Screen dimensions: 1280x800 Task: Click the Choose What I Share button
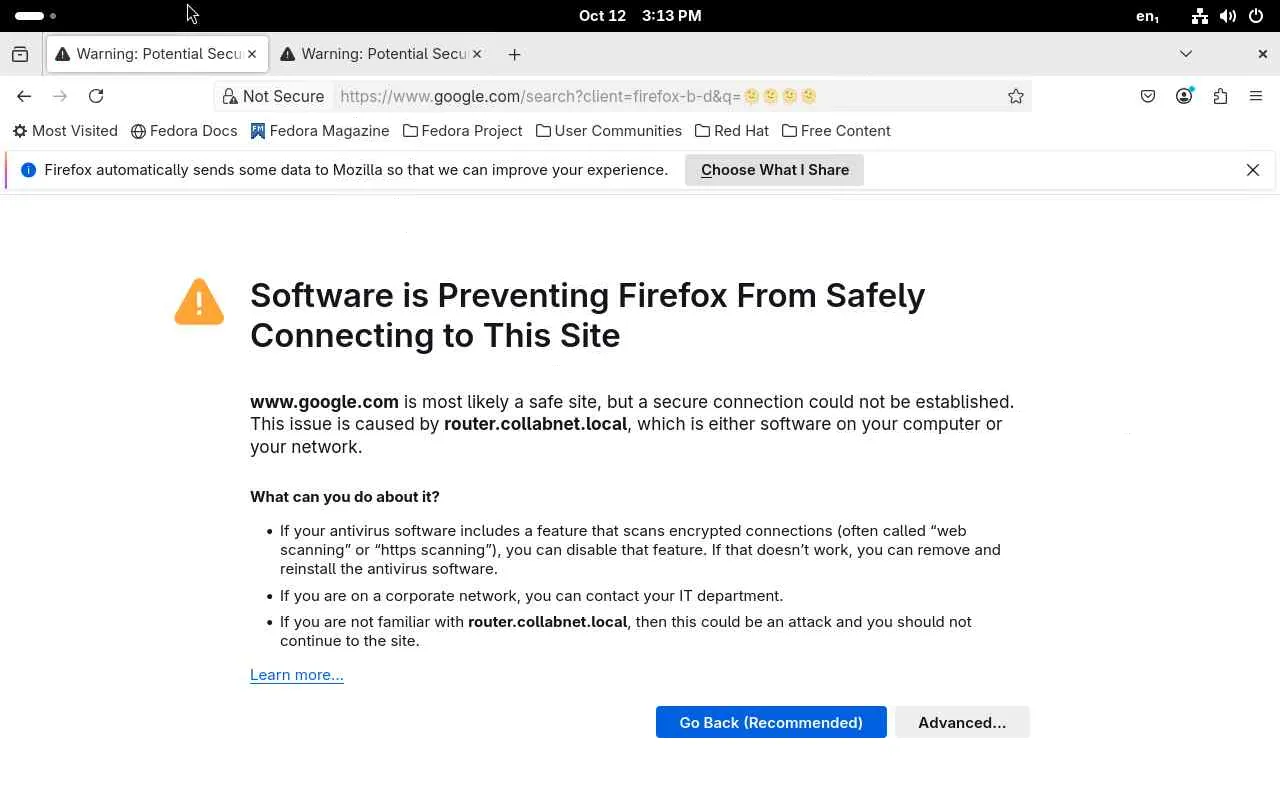tap(774, 170)
